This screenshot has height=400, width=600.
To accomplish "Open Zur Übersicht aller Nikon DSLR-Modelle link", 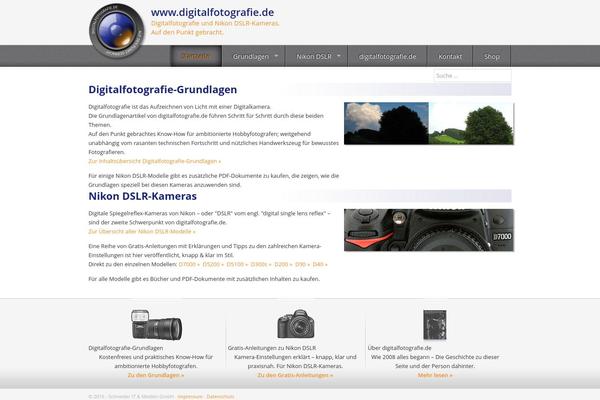I will click(142, 231).
